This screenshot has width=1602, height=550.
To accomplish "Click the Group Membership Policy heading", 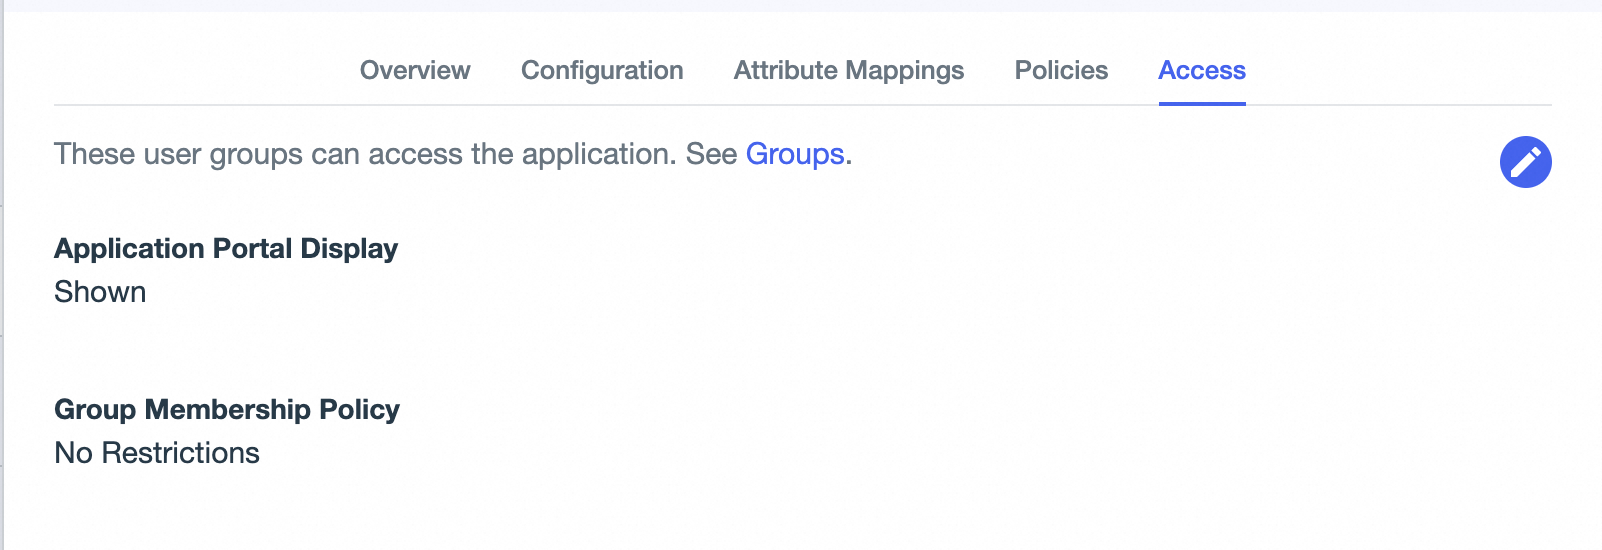I will [227, 409].
